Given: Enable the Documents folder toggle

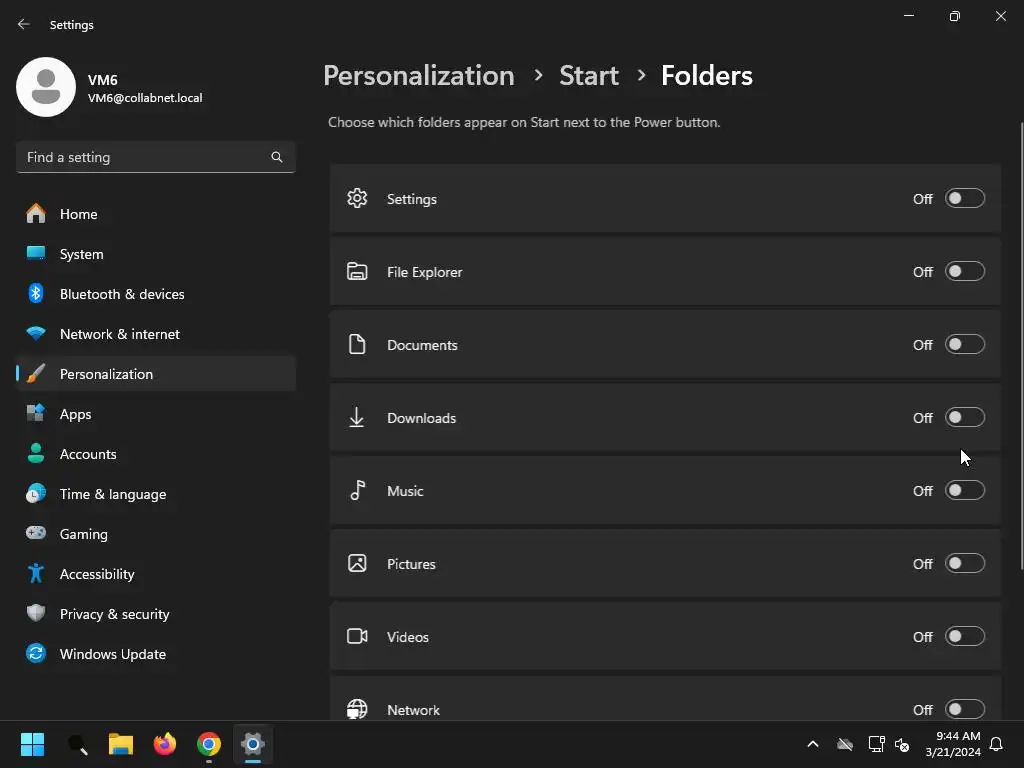Looking at the screenshot, I should pyautogui.click(x=965, y=344).
